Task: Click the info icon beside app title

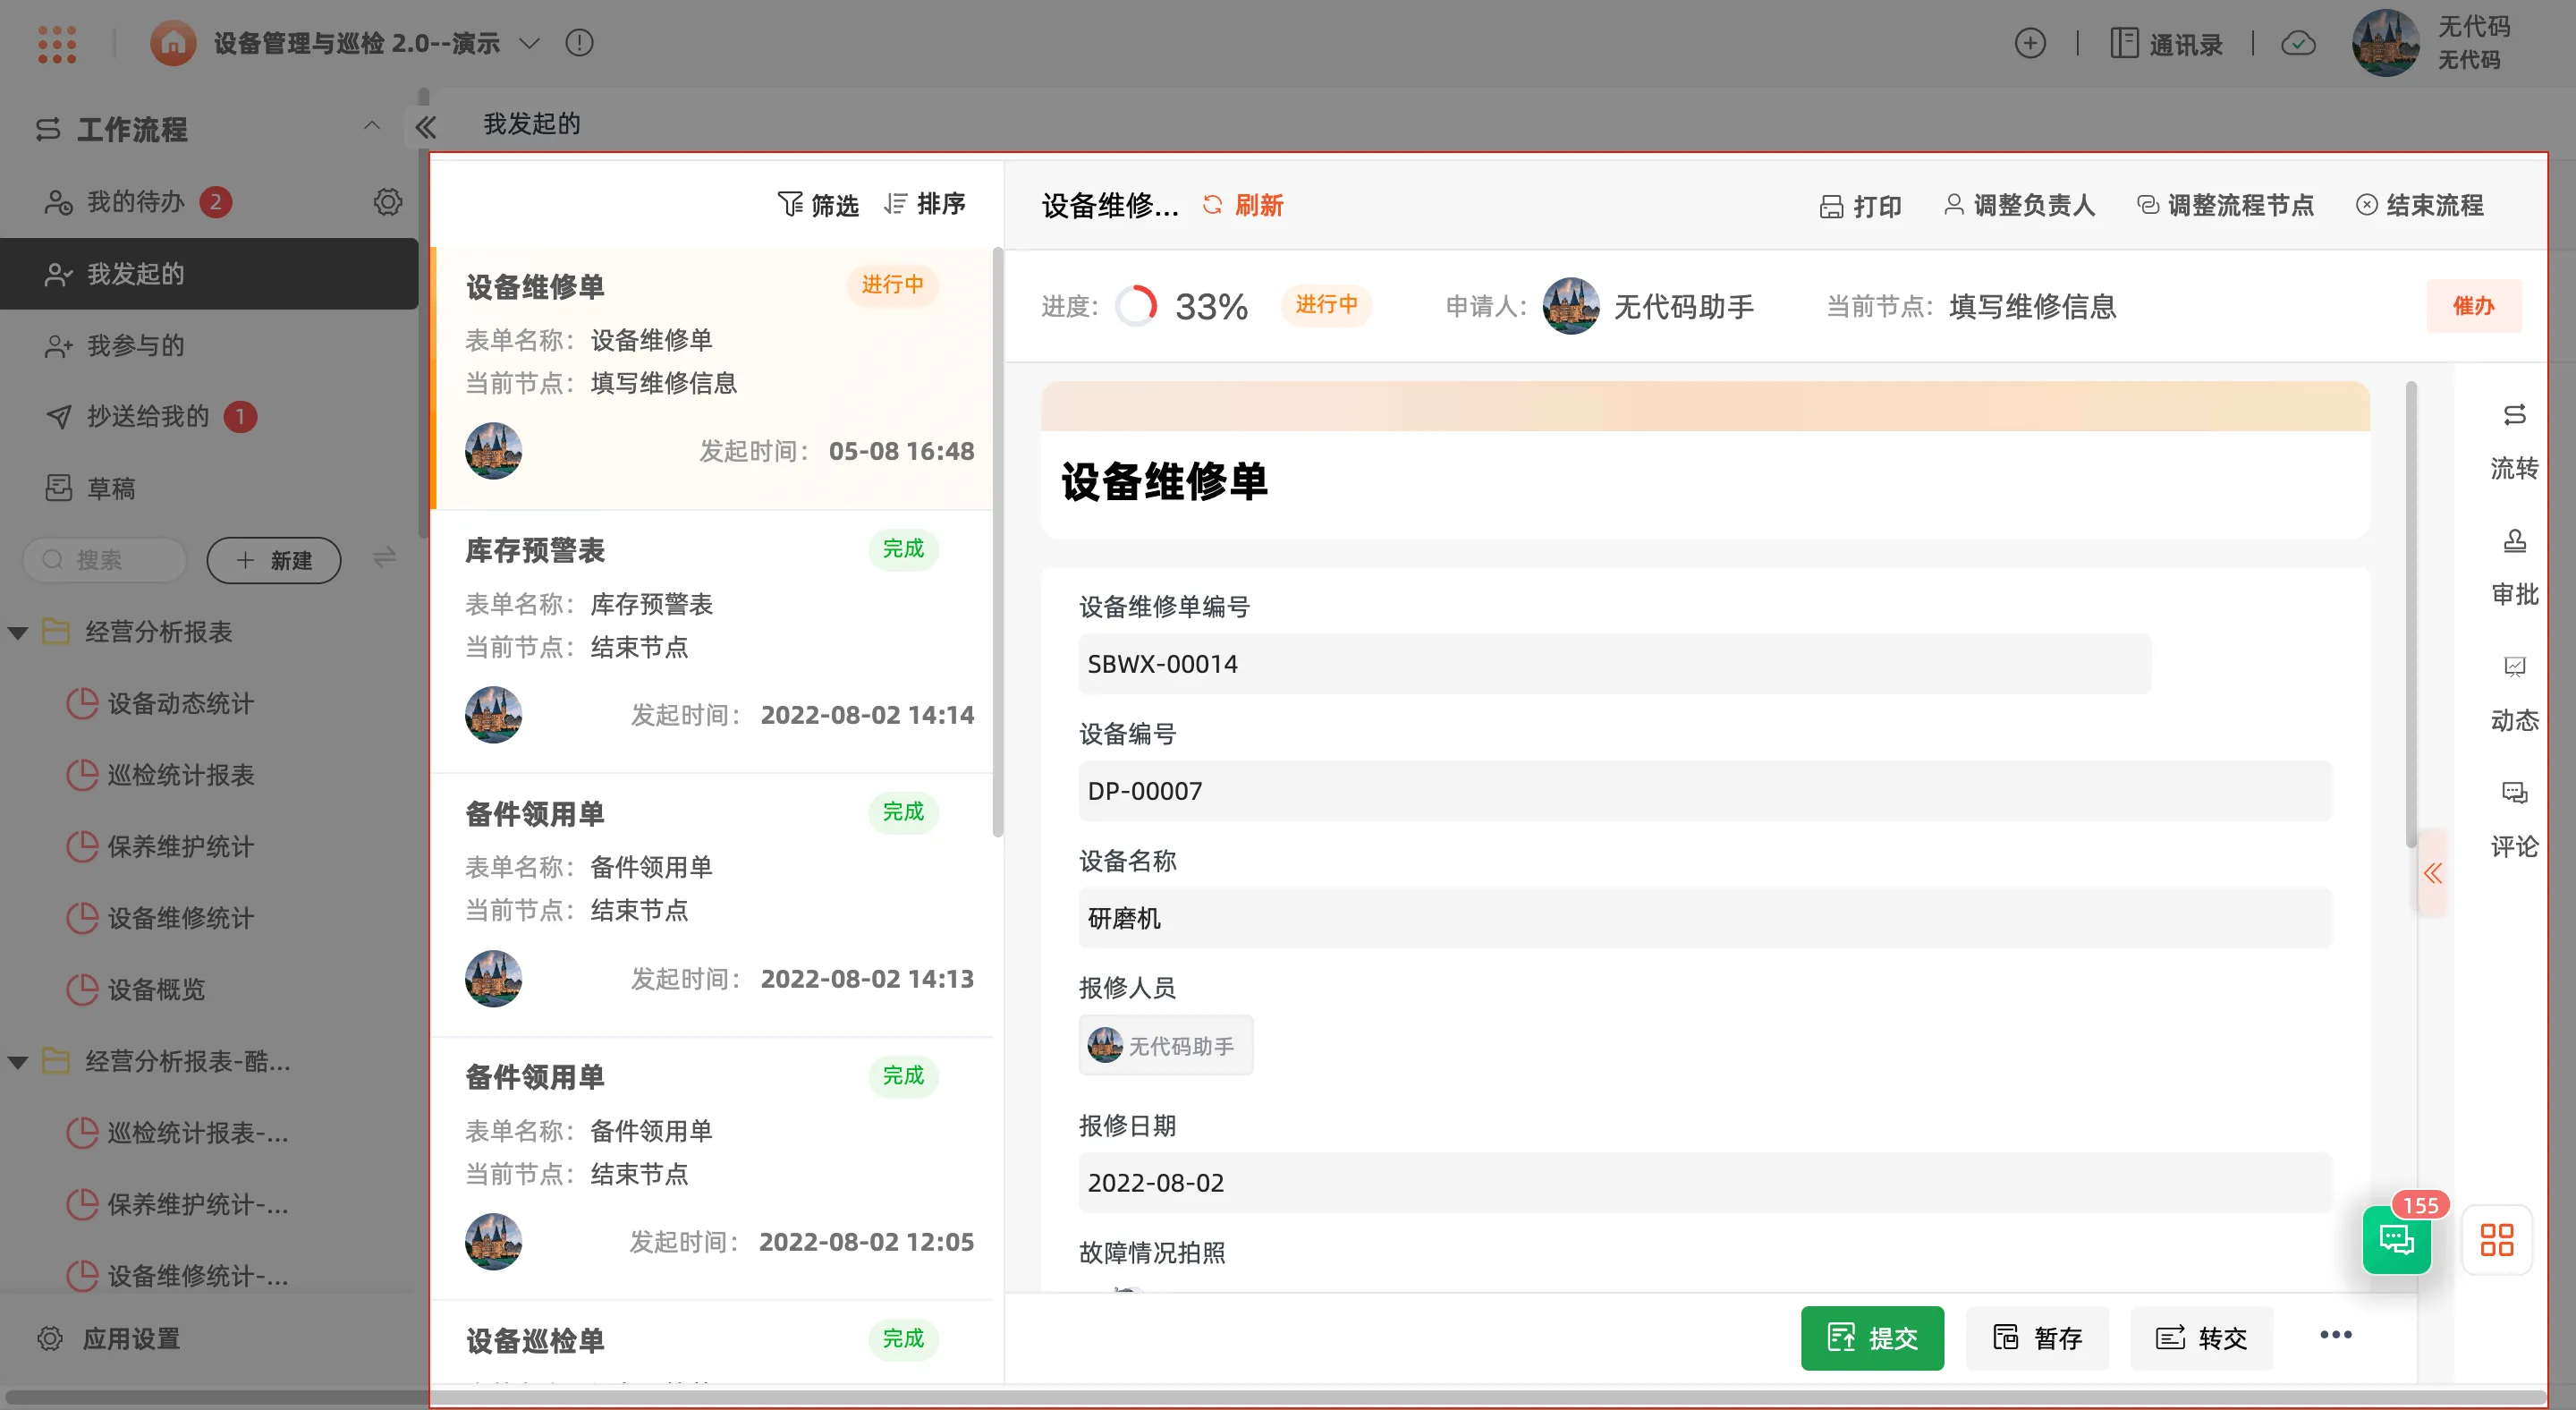Action: point(579,43)
